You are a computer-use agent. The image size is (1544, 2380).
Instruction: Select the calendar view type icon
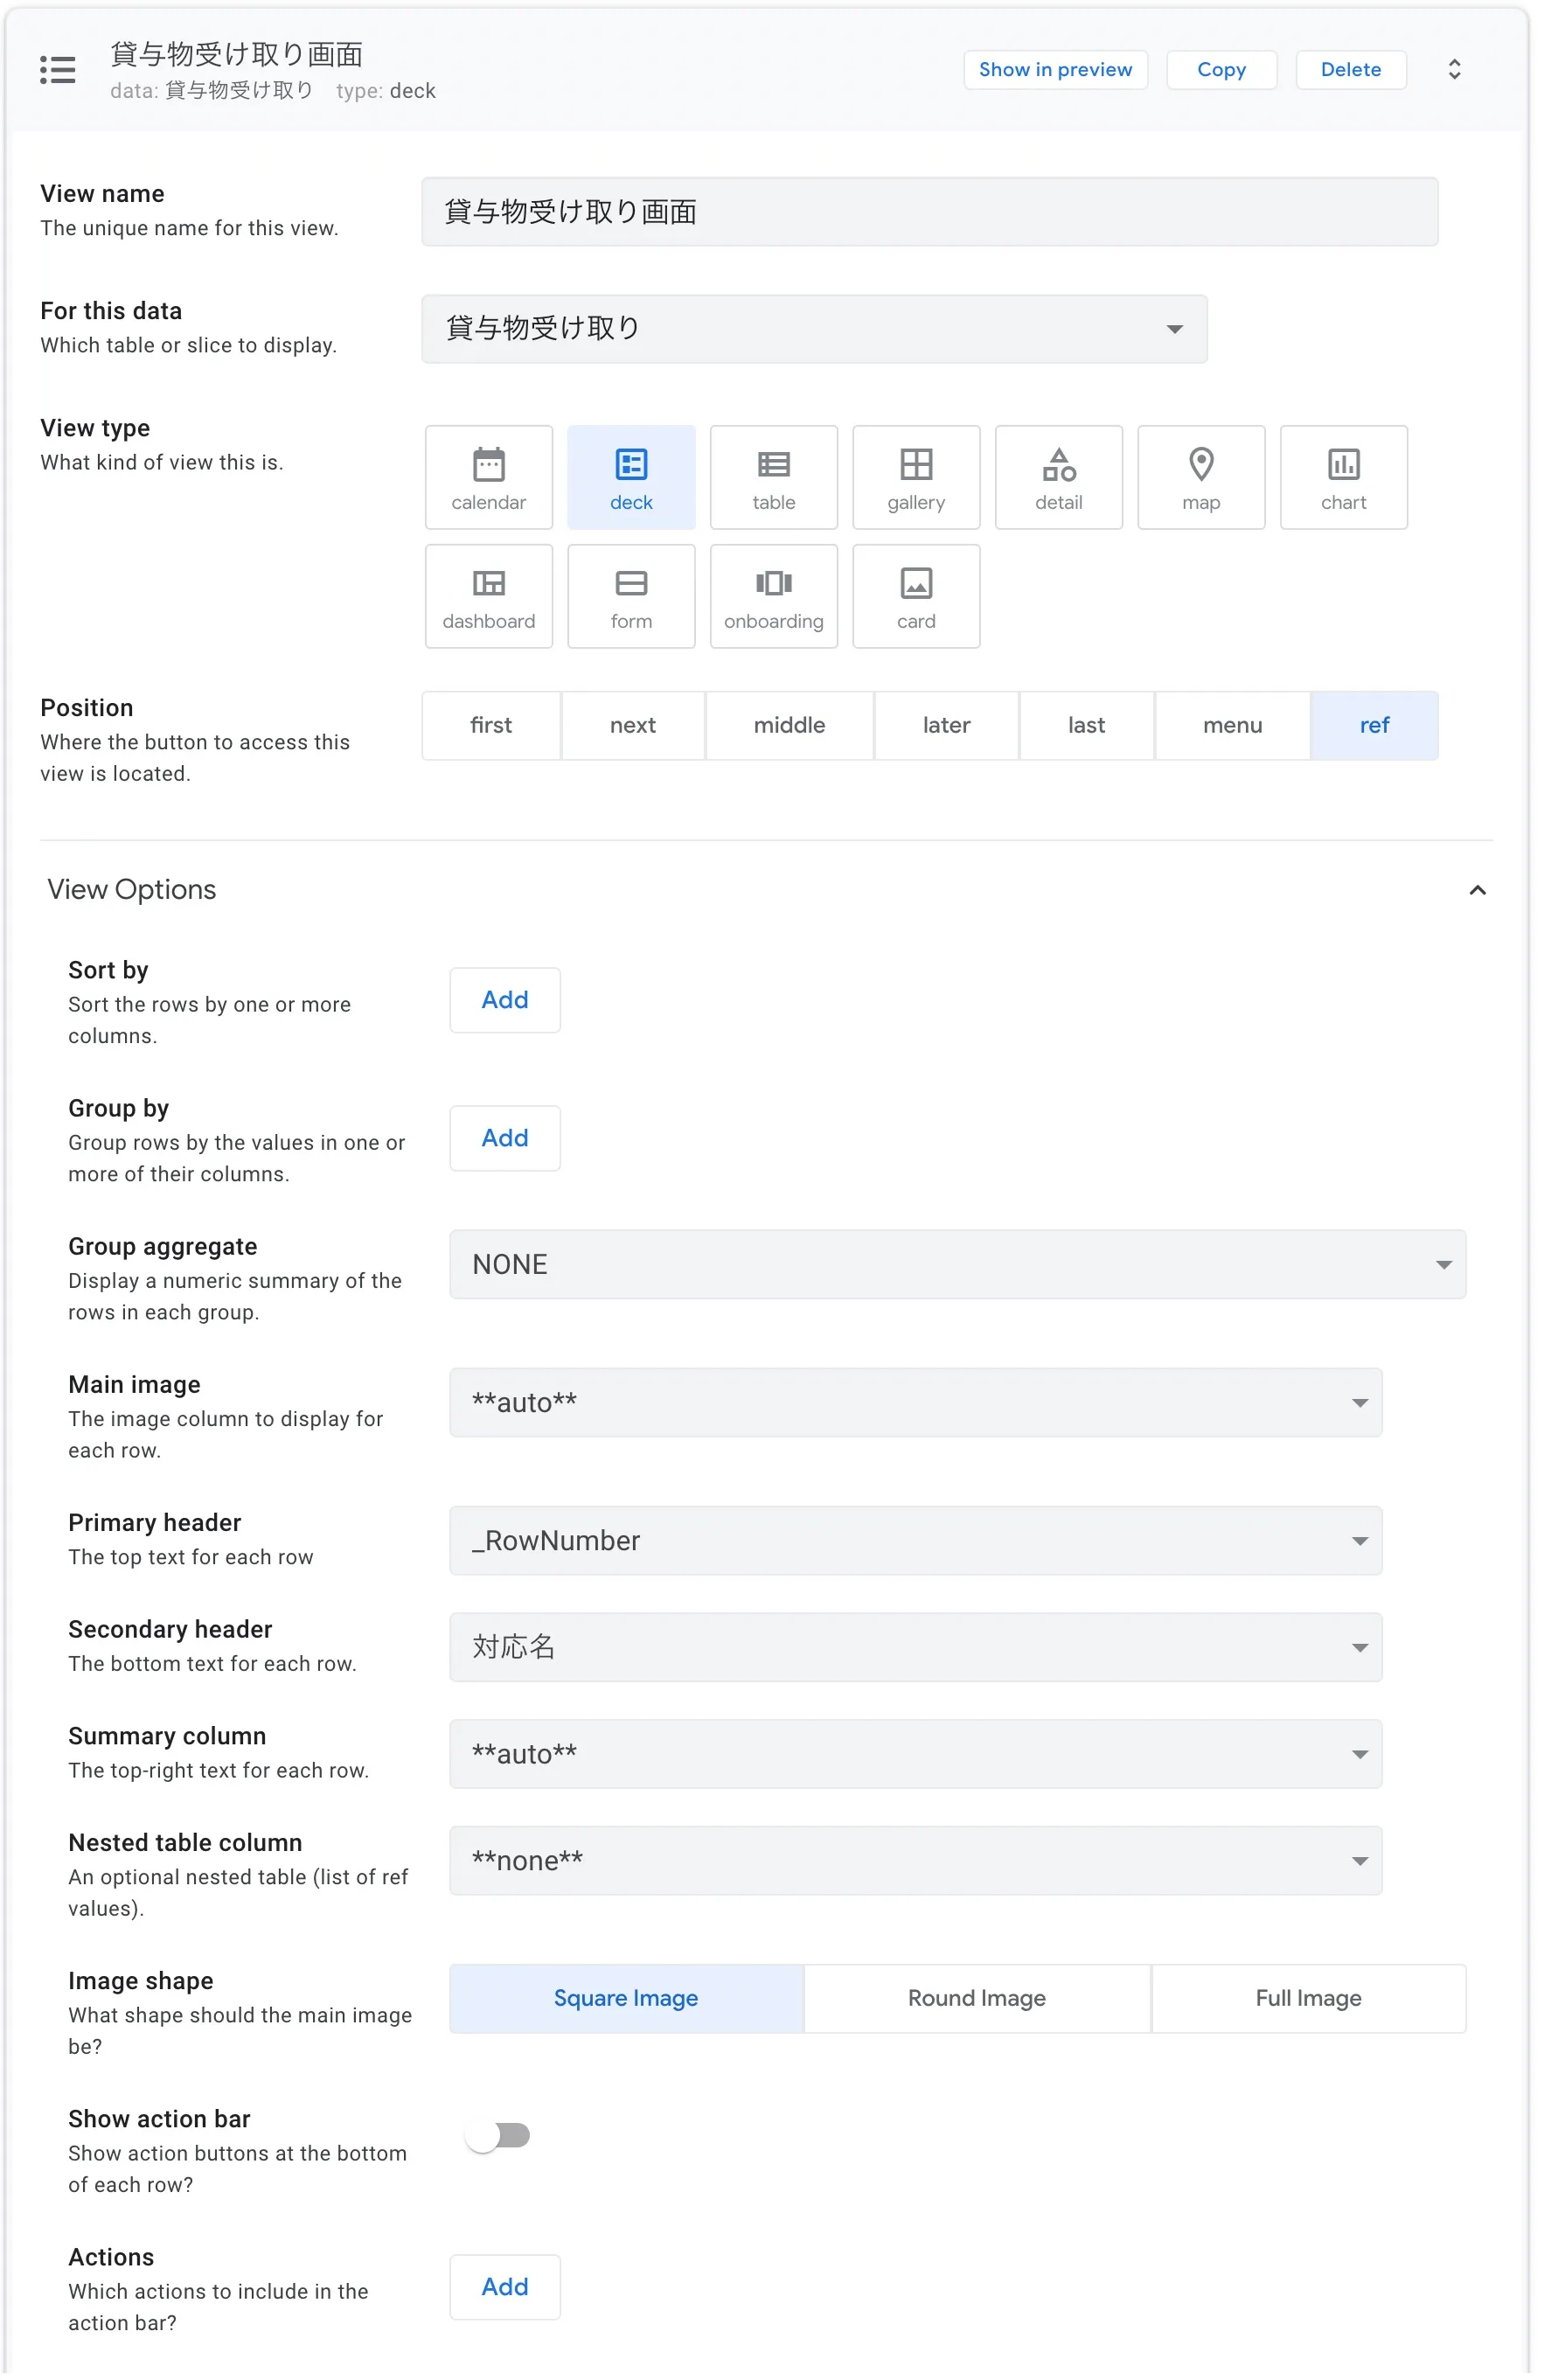[x=488, y=477]
